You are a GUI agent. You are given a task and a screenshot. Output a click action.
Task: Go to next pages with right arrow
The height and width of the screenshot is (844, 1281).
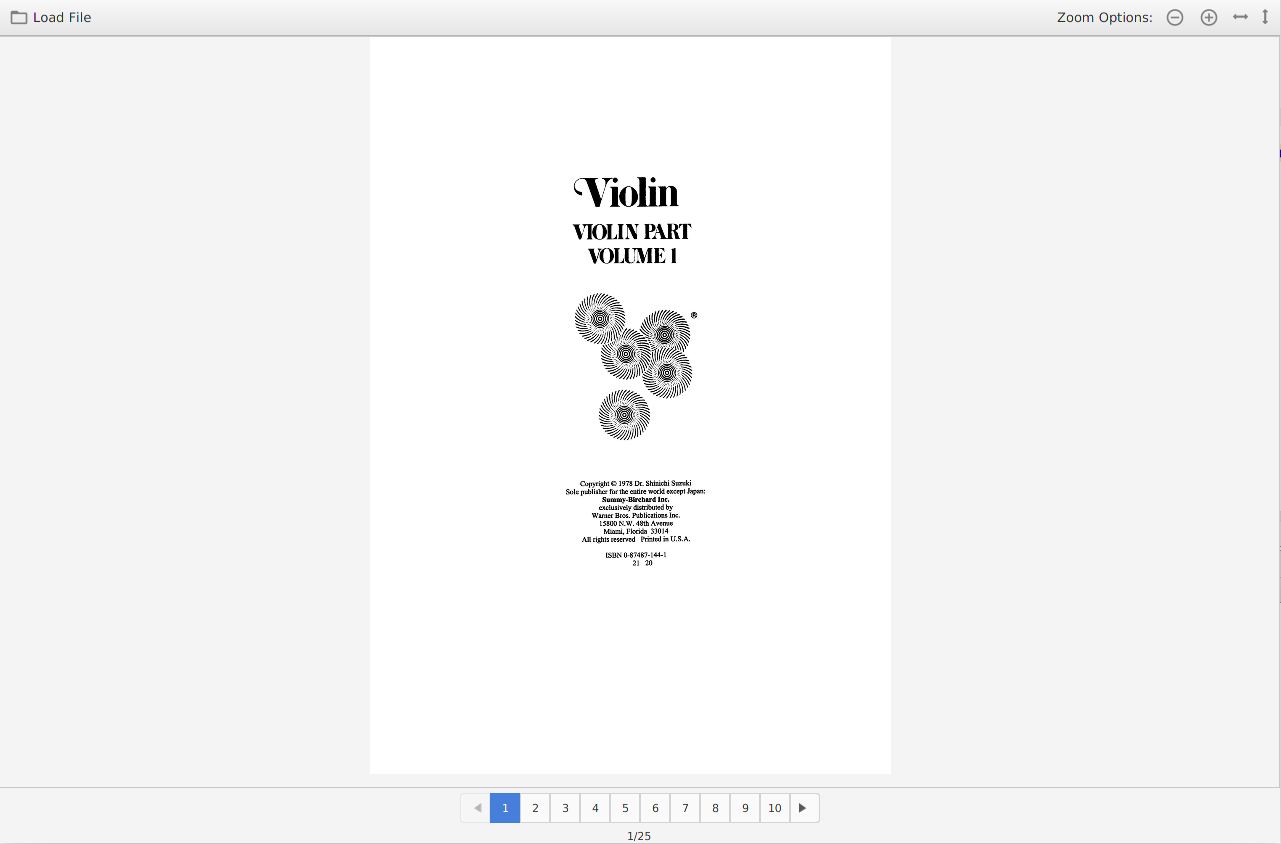[804, 808]
